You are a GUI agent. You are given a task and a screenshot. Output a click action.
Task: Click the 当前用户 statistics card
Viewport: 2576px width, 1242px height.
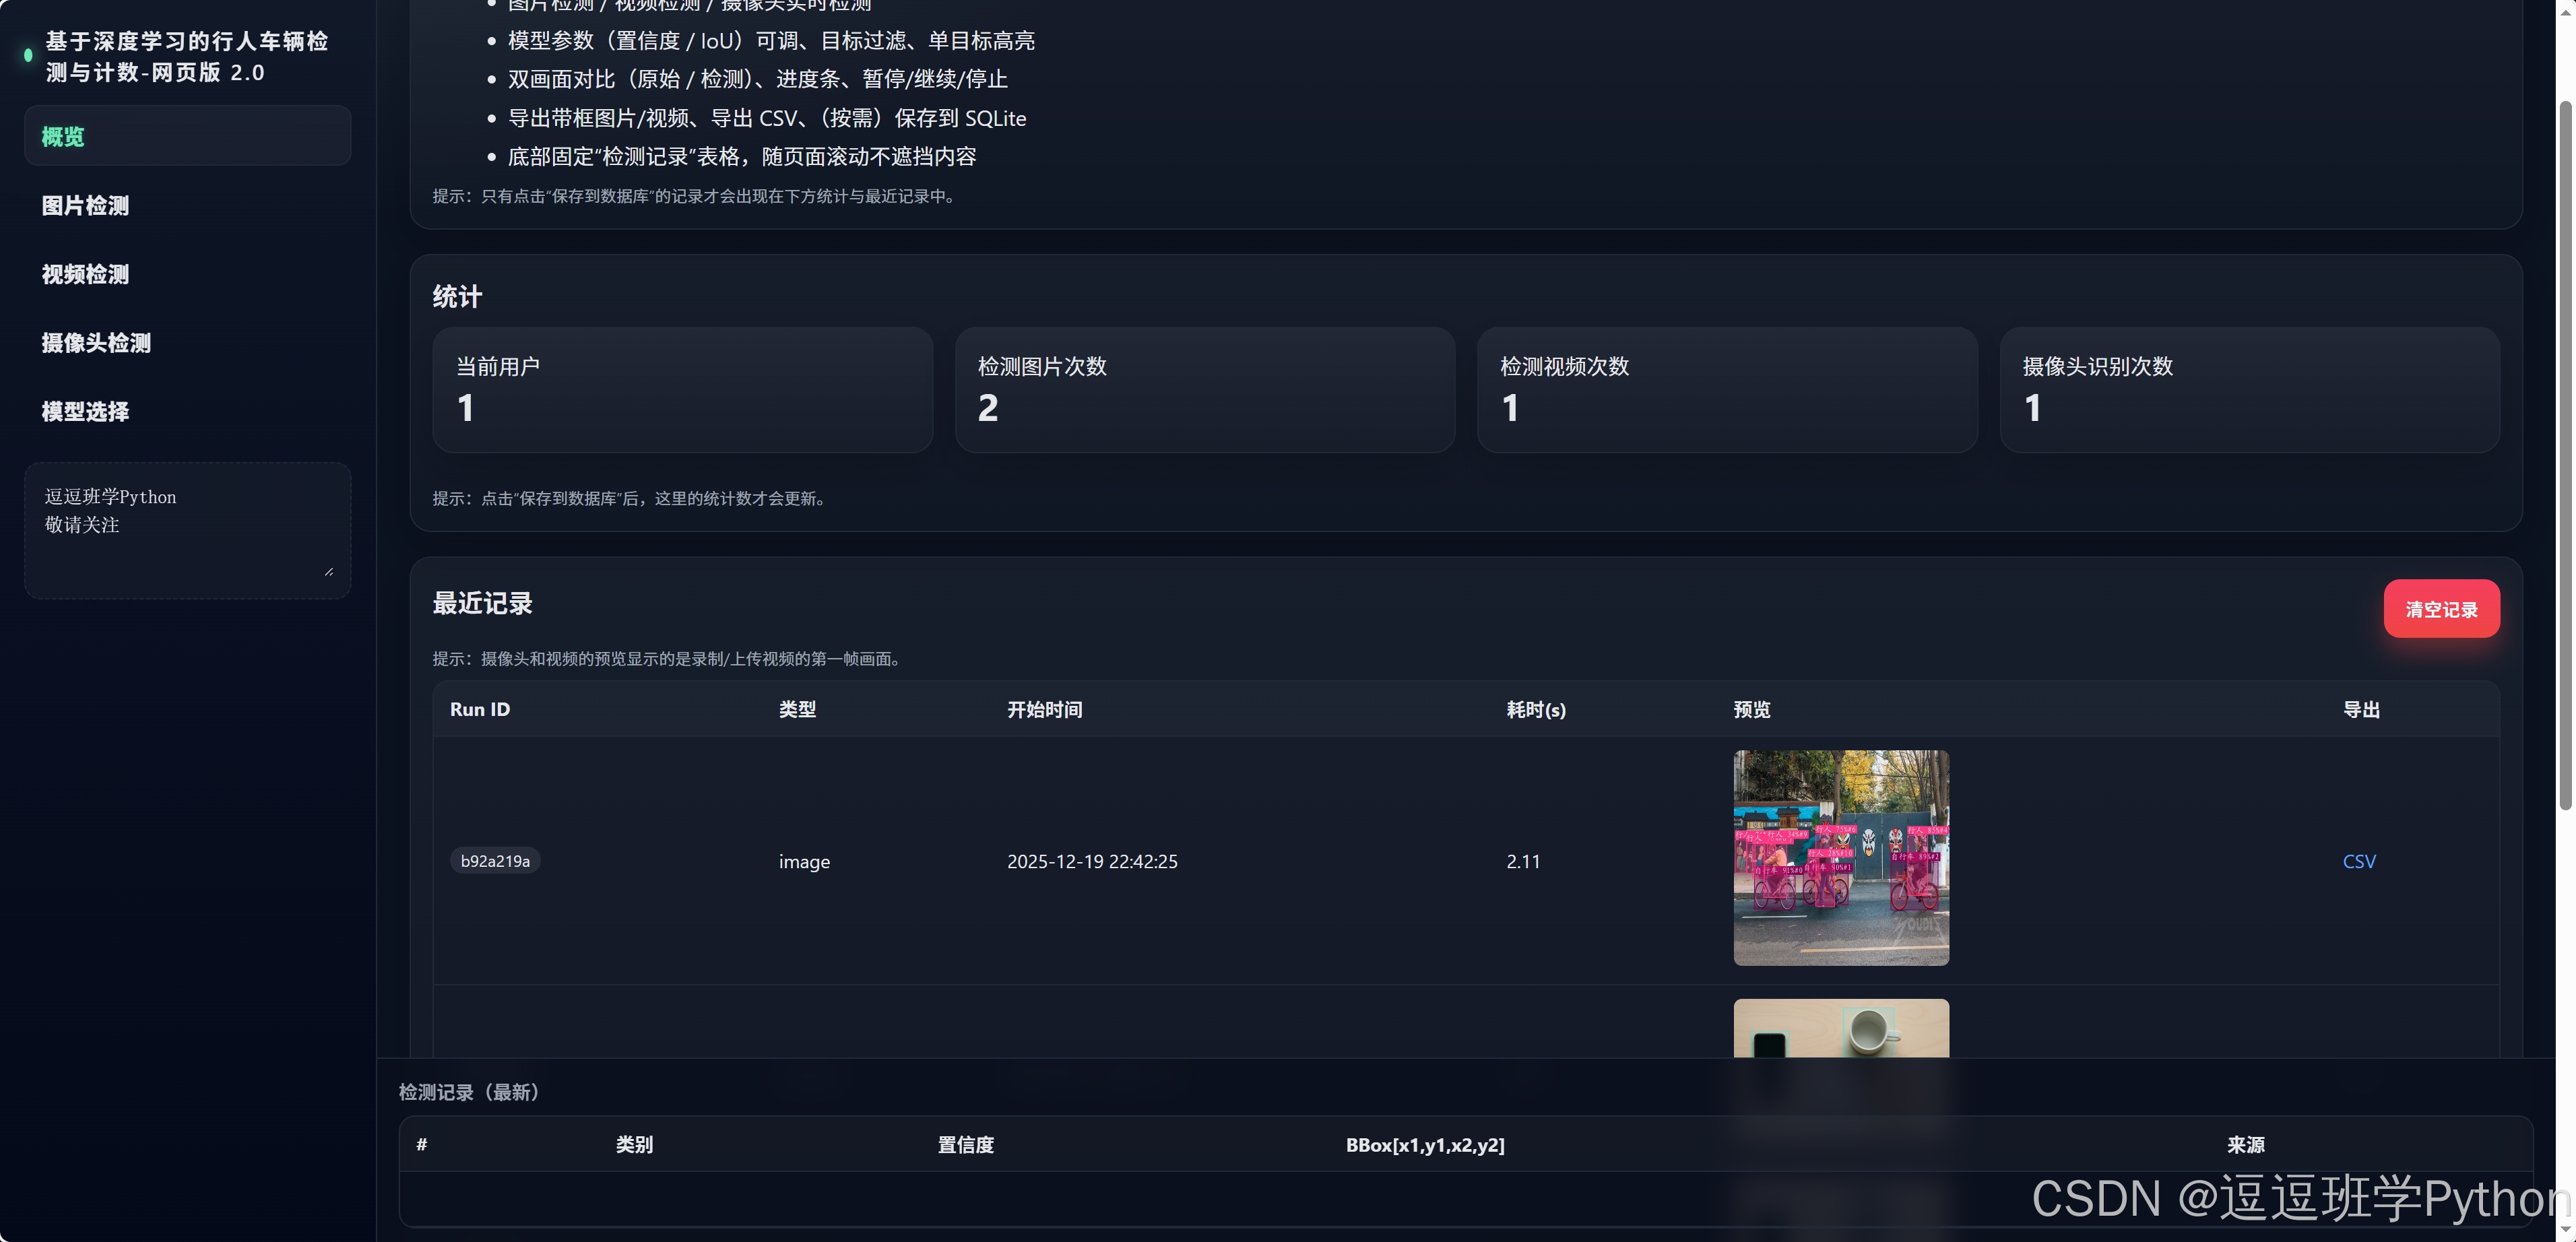pos(682,389)
